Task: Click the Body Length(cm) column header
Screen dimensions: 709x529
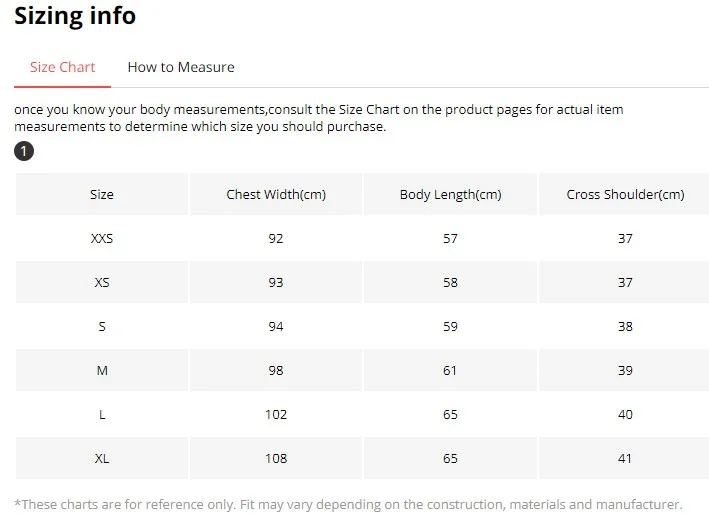Action: pyautogui.click(x=450, y=194)
